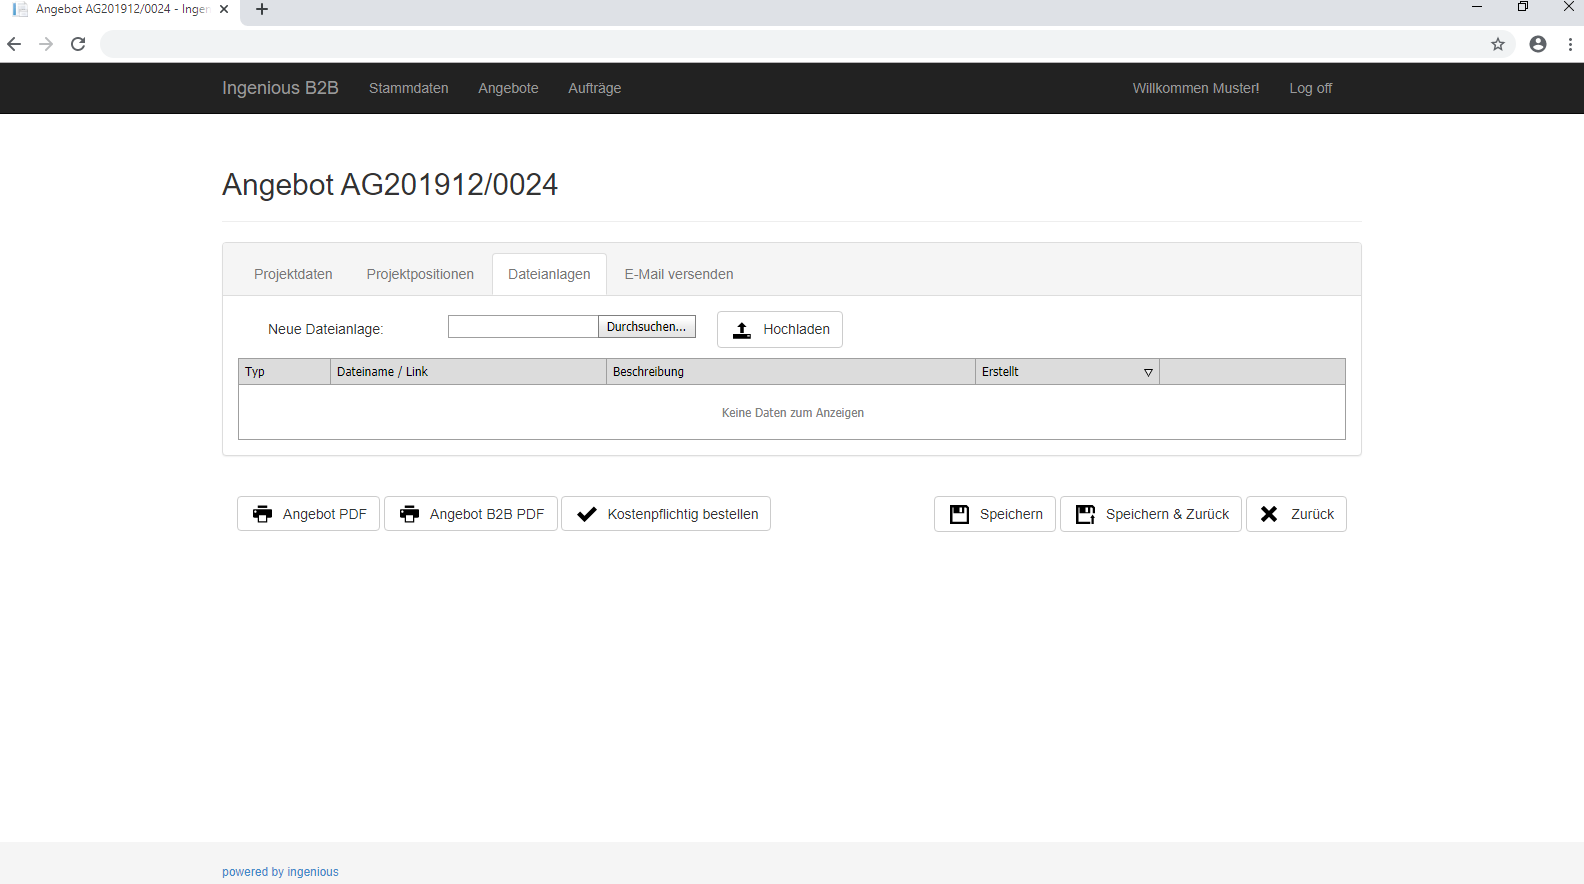The width and height of the screenshot is (1584, 884).
Task: Follow the powered by ingenious link
Action: point(280,872)
